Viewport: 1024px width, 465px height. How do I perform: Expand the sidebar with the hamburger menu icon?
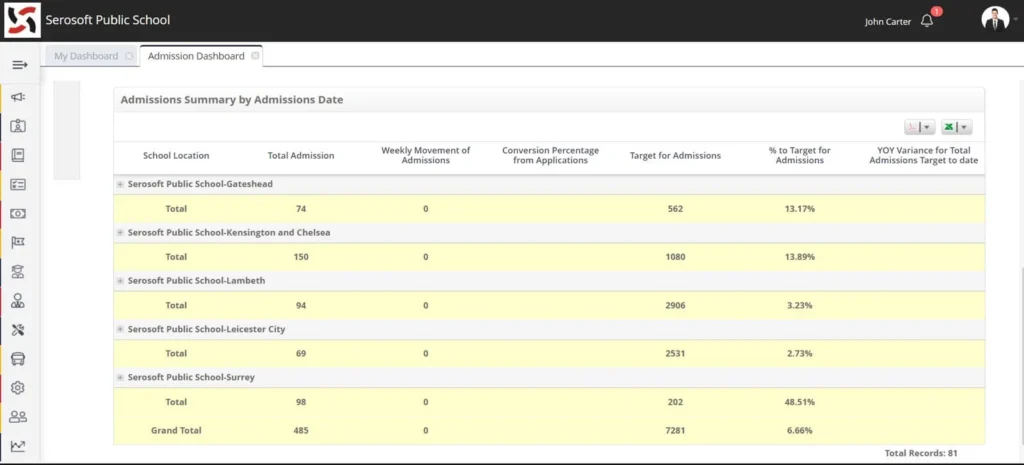[19, 65]
